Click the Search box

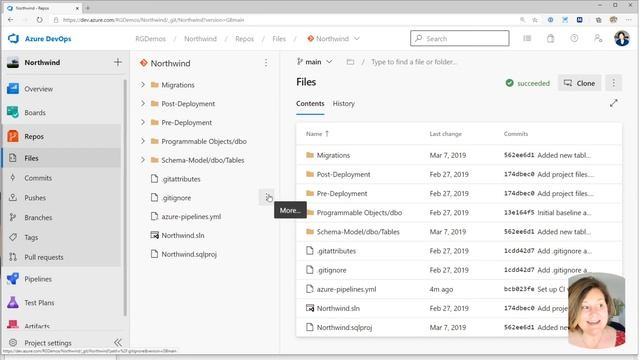click(x=460, y=38)
